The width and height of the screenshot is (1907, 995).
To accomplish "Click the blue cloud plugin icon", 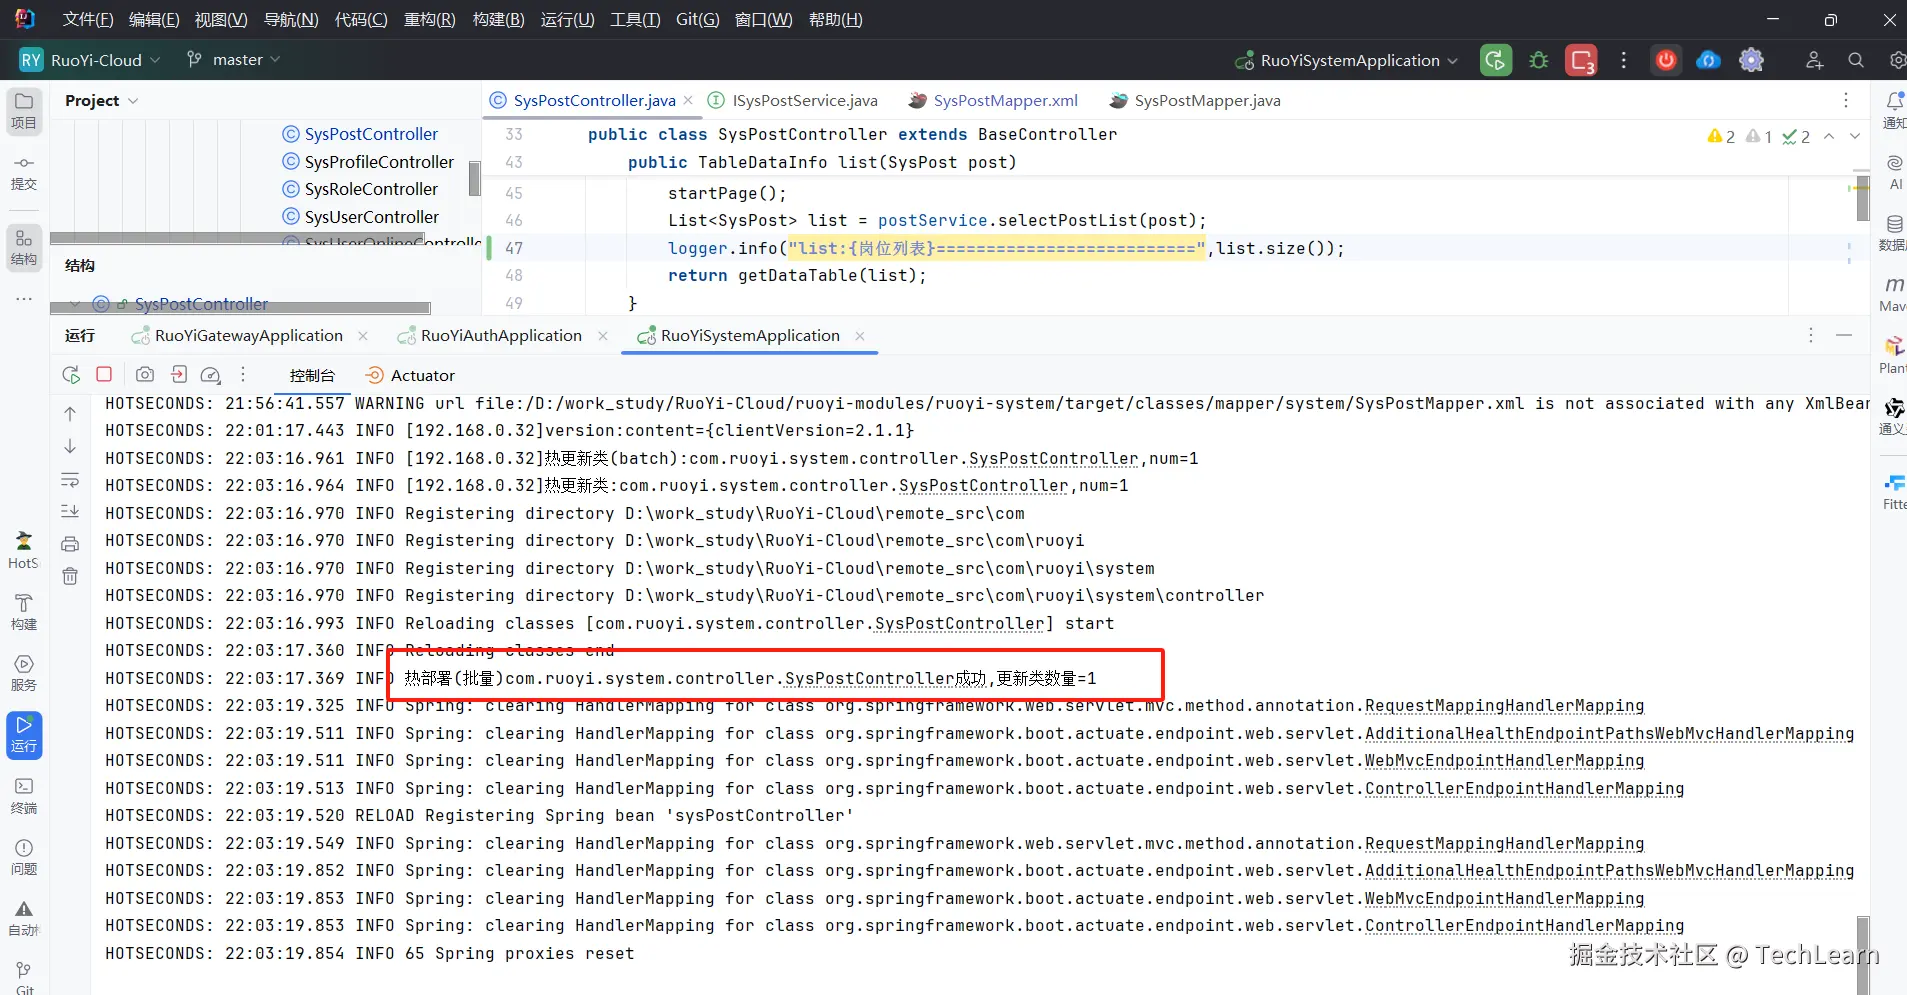I will [1708, 60].
